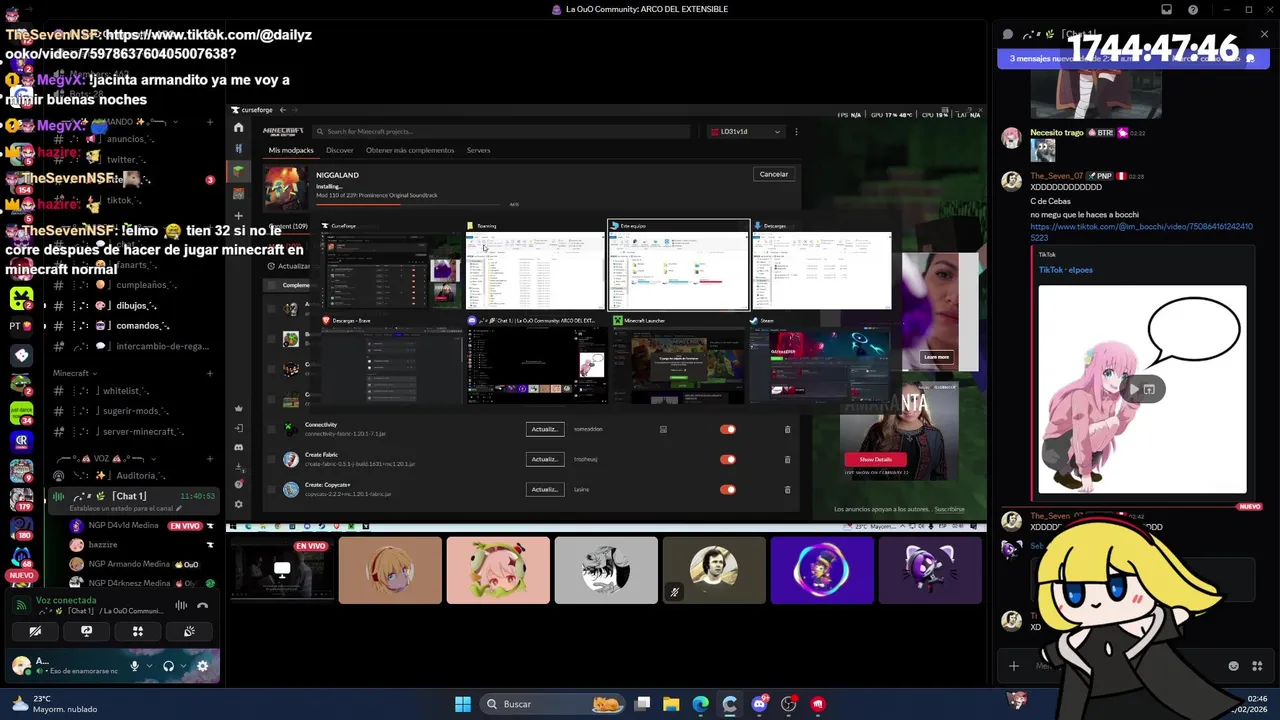Viewport: 1280px width, 720px height.
Task: Open CurseForge home icon in streamed window
Action: (x=238, y=128)
